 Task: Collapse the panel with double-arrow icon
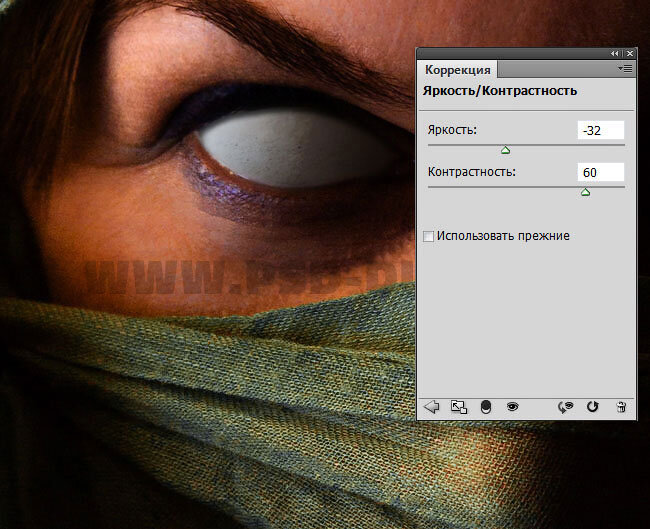coord(614,53)
